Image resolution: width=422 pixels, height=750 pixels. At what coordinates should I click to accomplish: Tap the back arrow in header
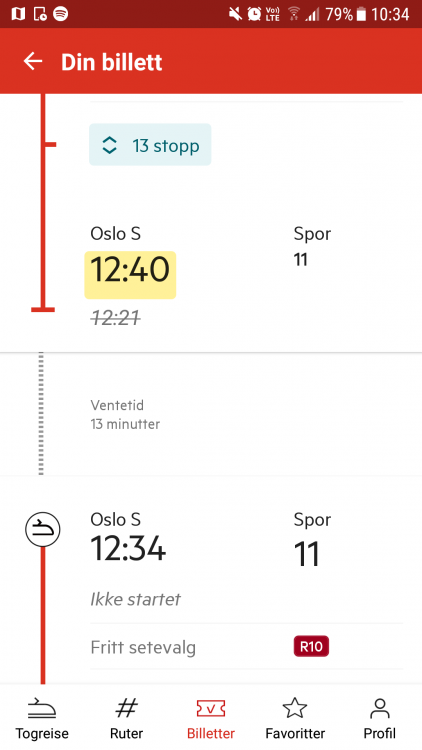pyautogui.click(x=33, y=61)
